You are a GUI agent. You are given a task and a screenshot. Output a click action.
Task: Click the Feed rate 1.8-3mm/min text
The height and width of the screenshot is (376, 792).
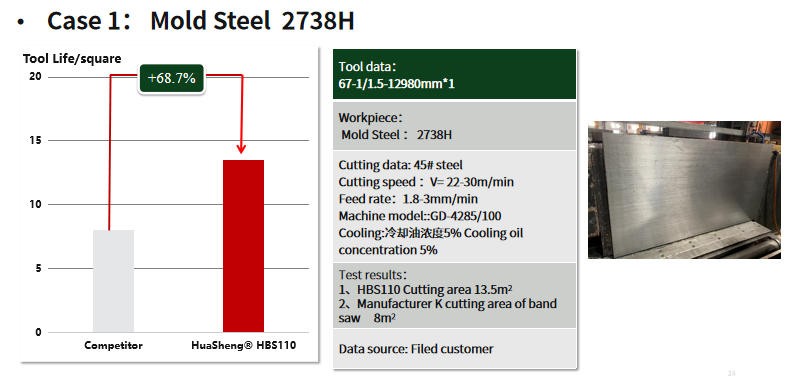[x=408, y=199]
